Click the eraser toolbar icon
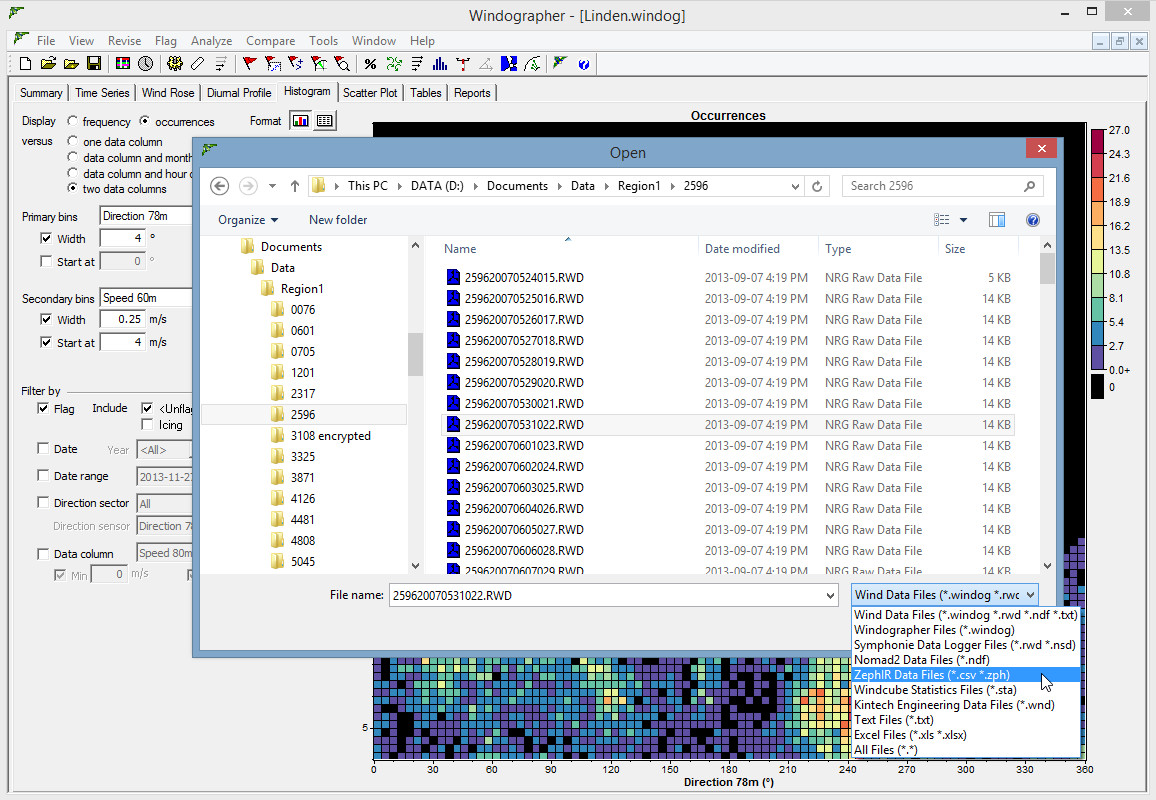Viewport: 1156px width, 800px height. coord(197,64)
